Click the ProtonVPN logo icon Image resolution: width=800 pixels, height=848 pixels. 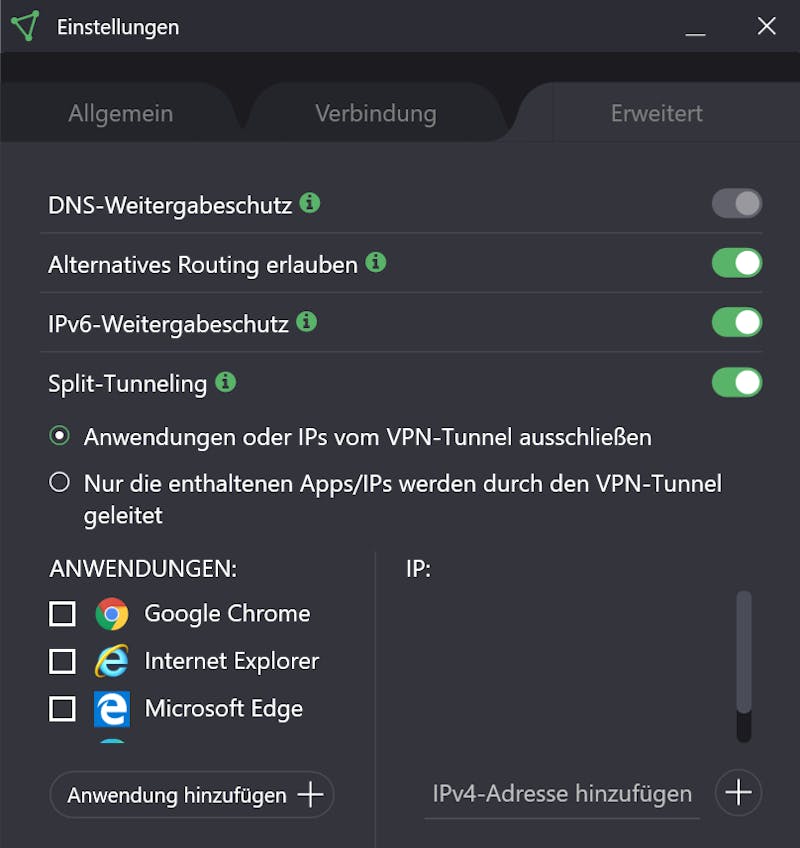click(26, 26)
